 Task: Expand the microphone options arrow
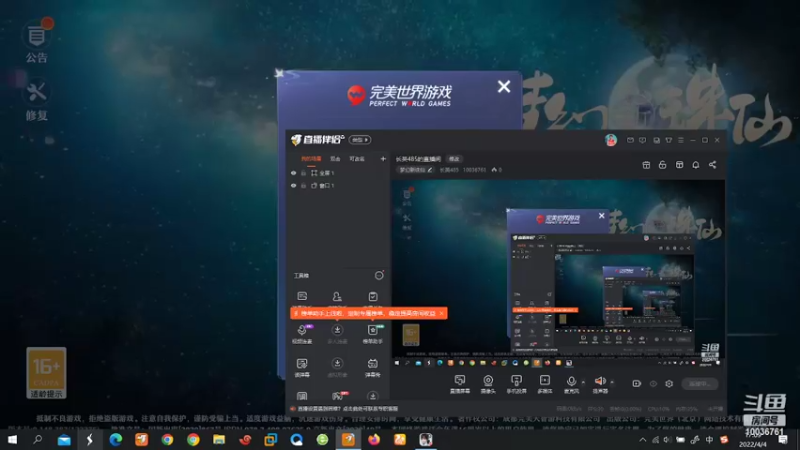point(583,382)
